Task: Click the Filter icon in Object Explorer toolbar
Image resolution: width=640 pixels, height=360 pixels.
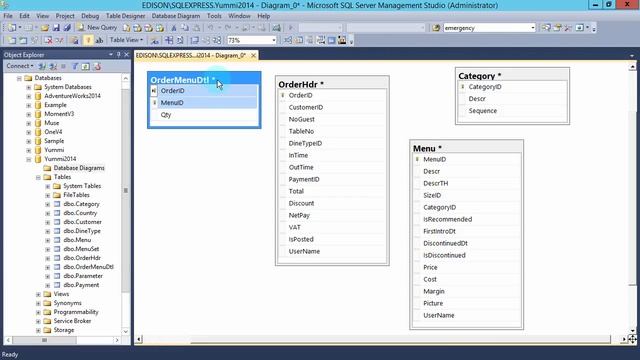Action: pos(75,66)
